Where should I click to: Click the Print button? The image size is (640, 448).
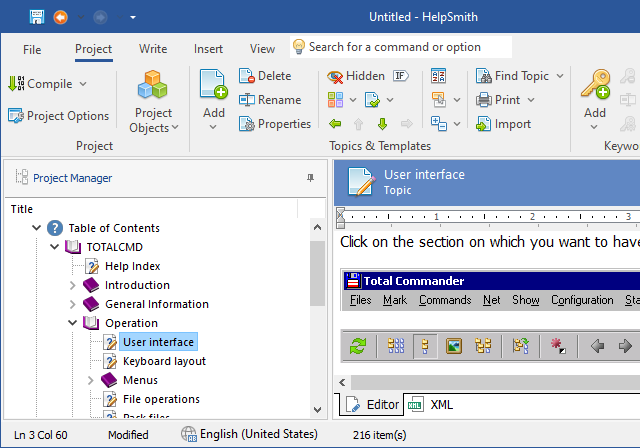click(498, 100)
